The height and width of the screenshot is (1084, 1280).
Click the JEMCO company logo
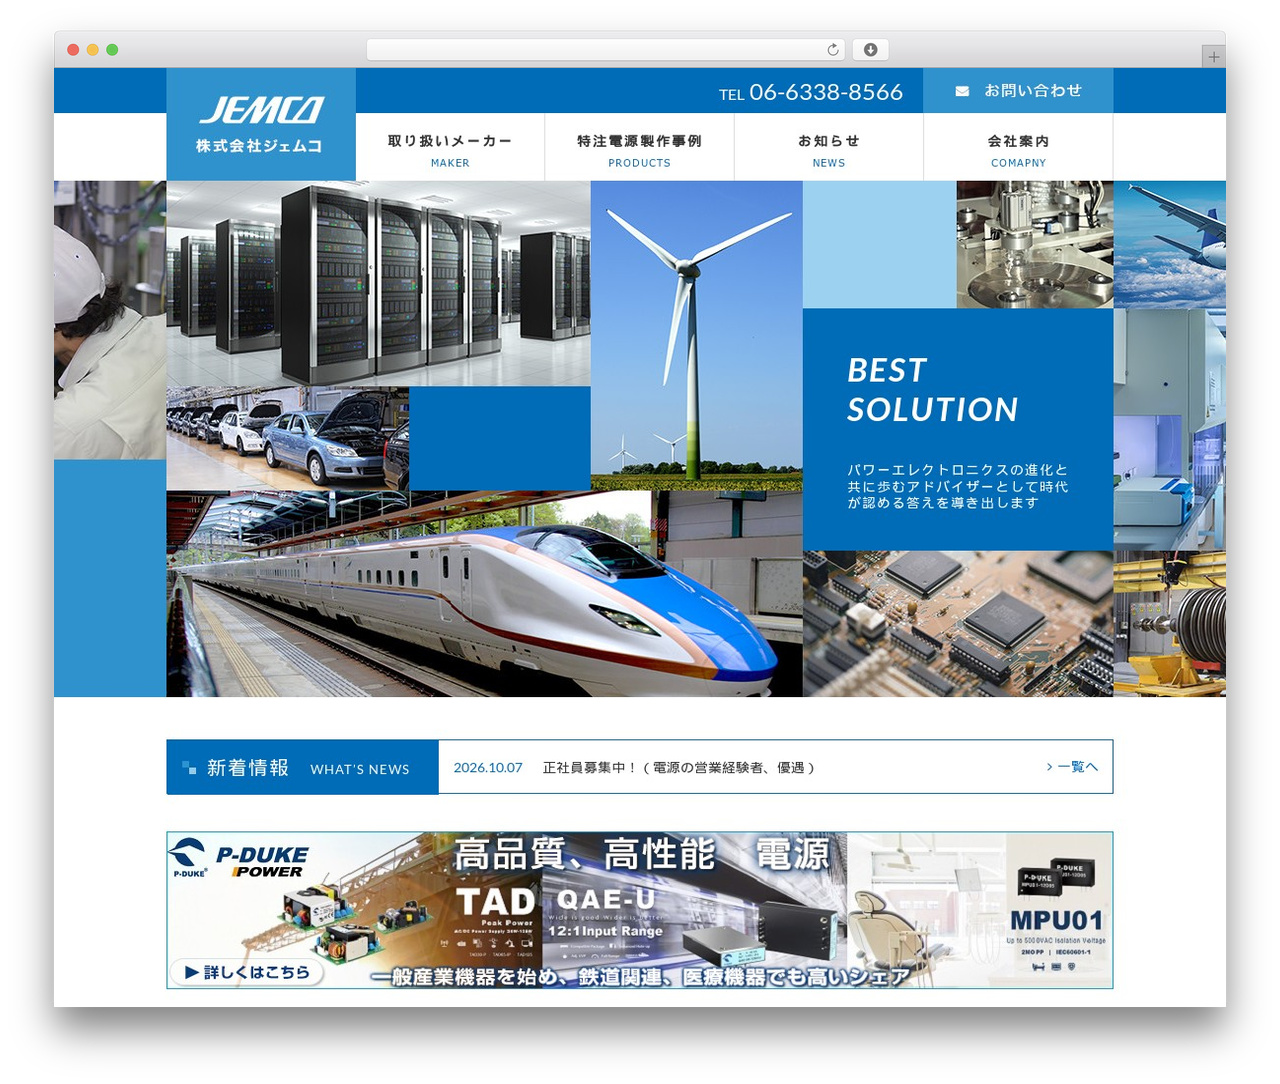pos(261,124)
